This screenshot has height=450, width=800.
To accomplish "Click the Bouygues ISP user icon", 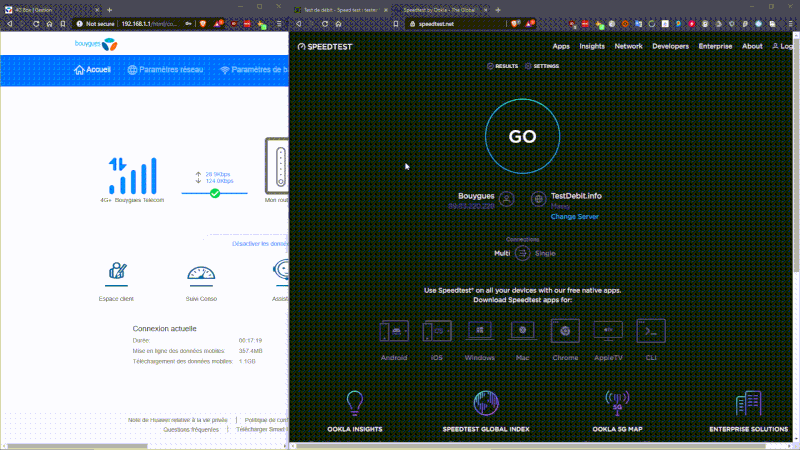I will 507,198.
